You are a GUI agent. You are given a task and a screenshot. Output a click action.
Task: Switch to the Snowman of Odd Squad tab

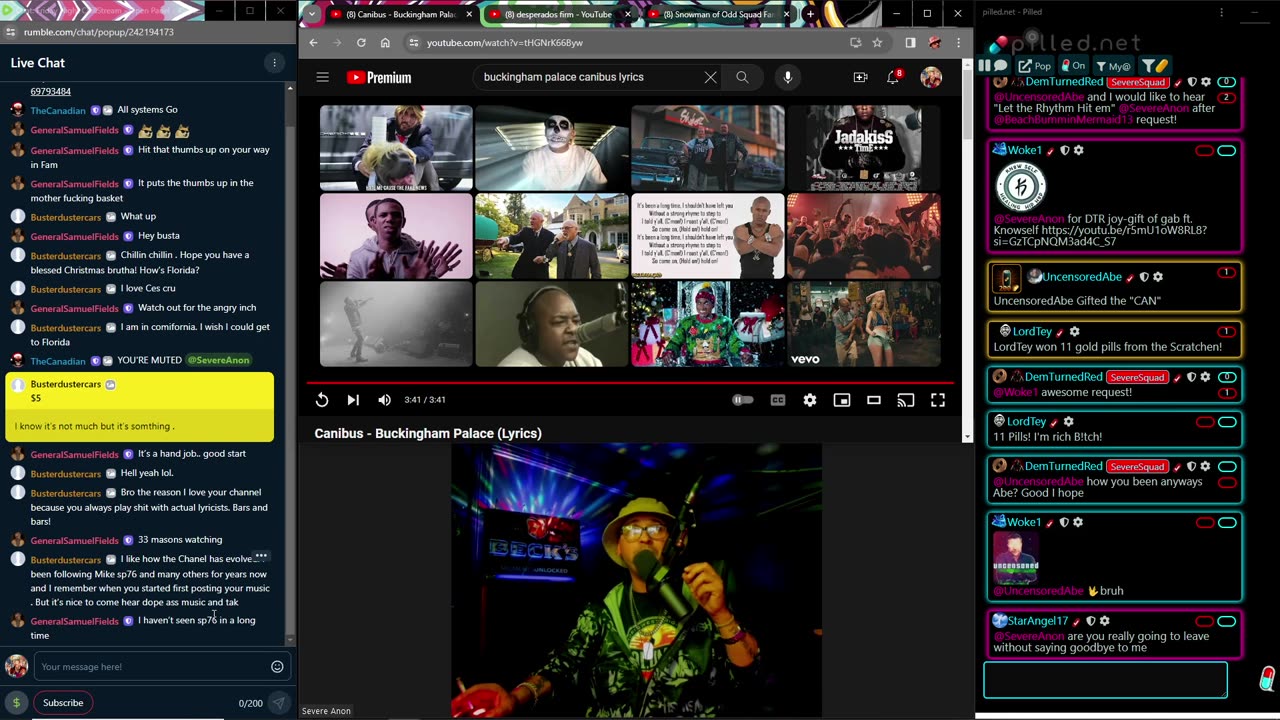click(x=719, y=14)
